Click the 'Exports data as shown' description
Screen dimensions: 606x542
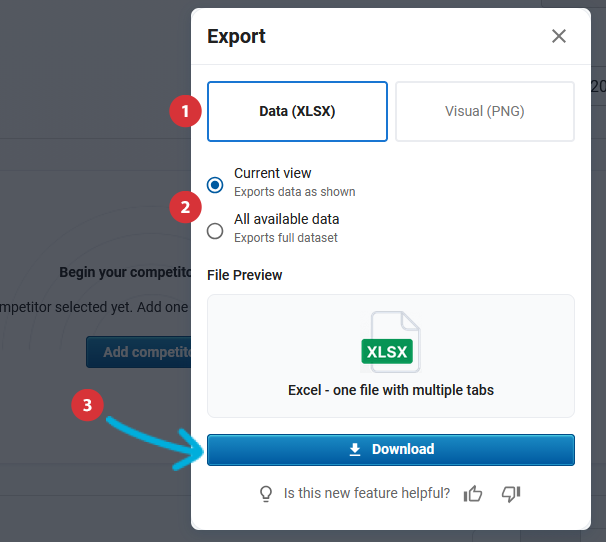[x=294, y=192]
